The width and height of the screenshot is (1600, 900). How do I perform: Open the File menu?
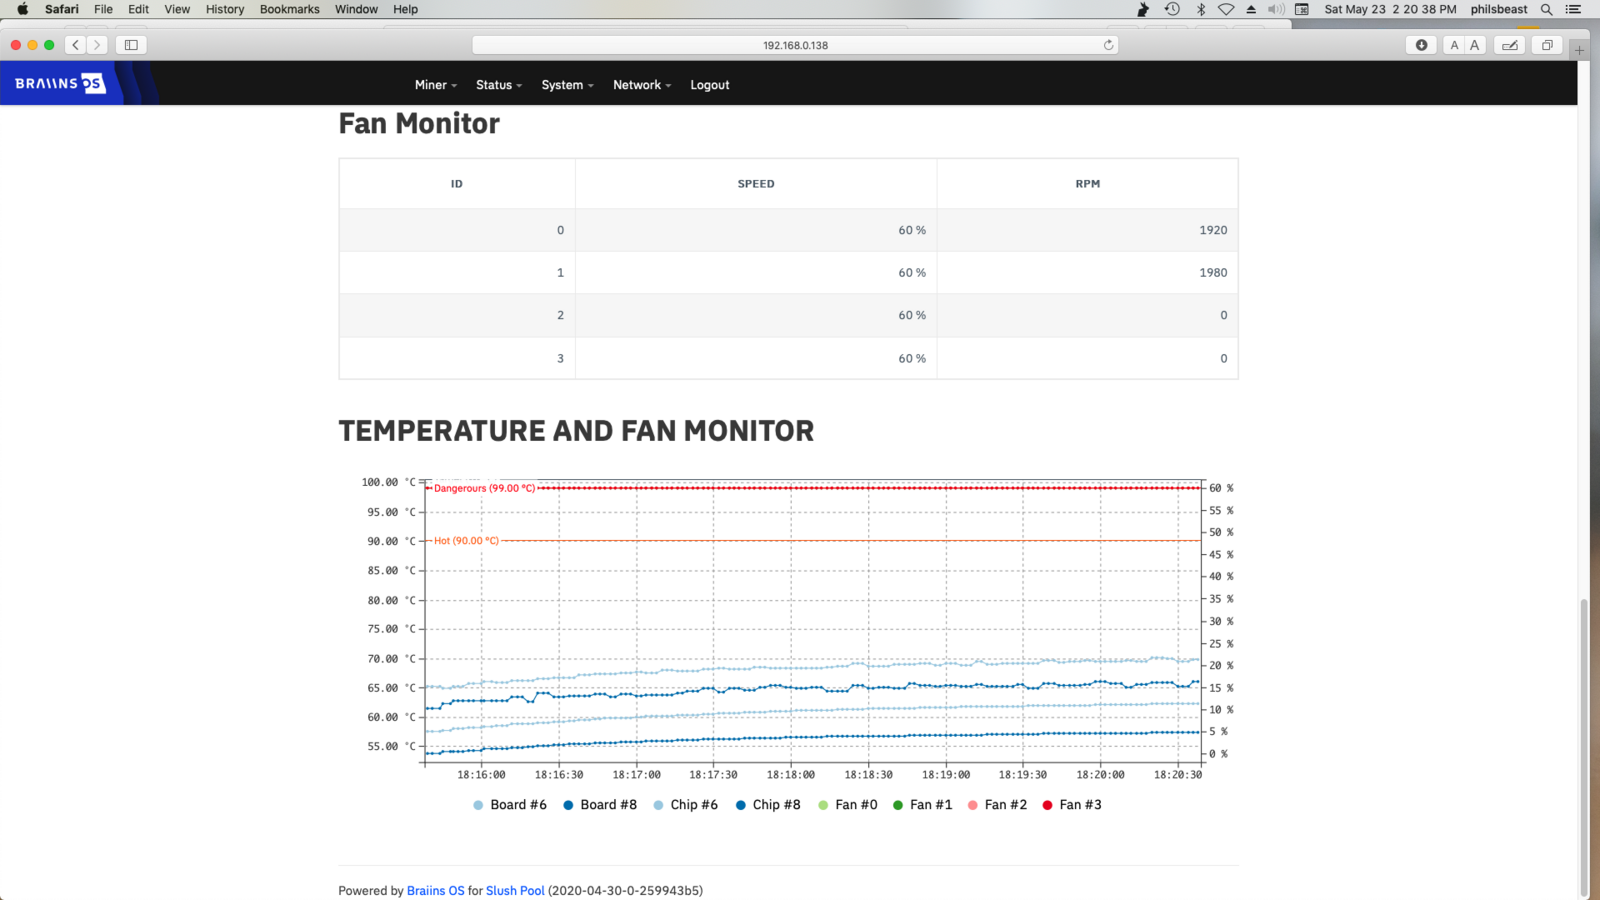tap(103, 9)
